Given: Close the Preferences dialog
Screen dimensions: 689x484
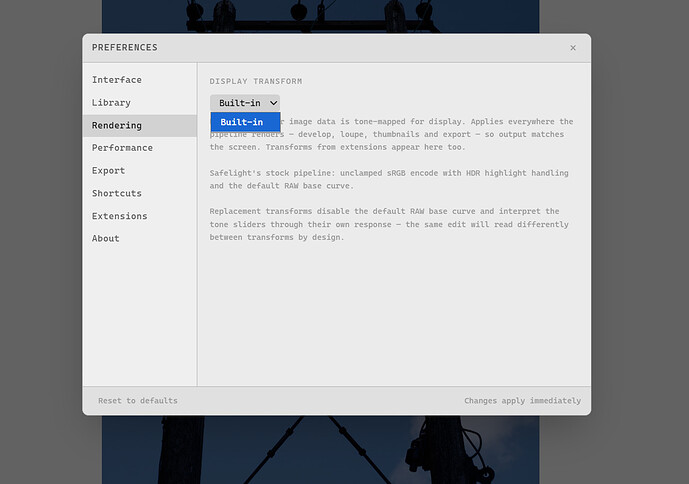Looking at the screenshot, I should [573, 48].
